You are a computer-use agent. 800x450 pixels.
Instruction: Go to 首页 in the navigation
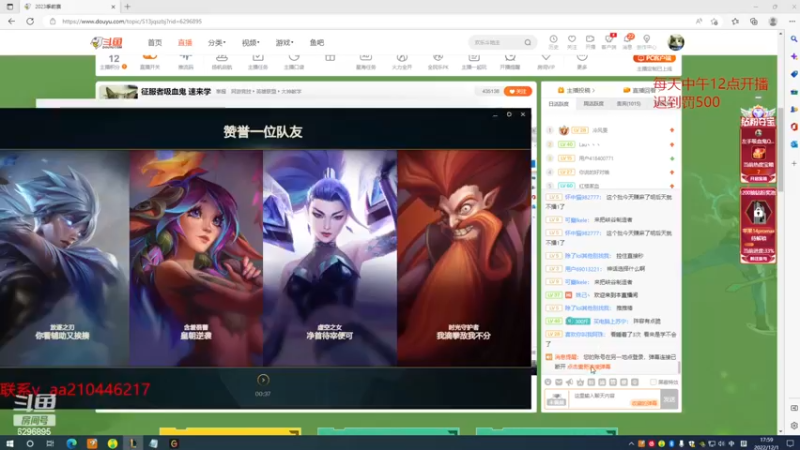(x=155, y=42)
